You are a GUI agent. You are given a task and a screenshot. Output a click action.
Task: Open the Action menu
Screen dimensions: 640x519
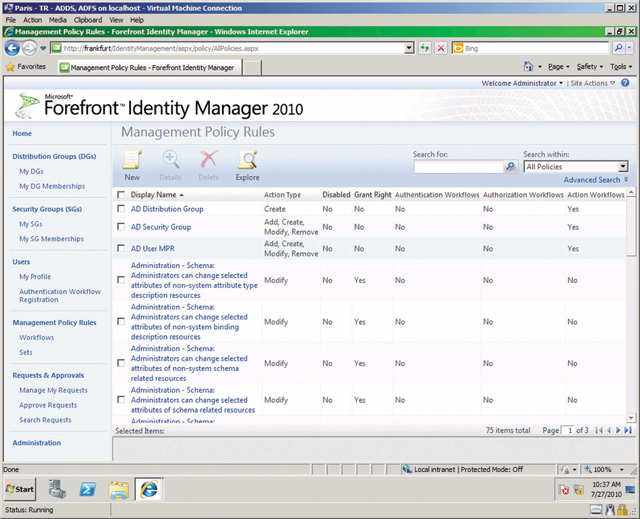tap(32, 20)
